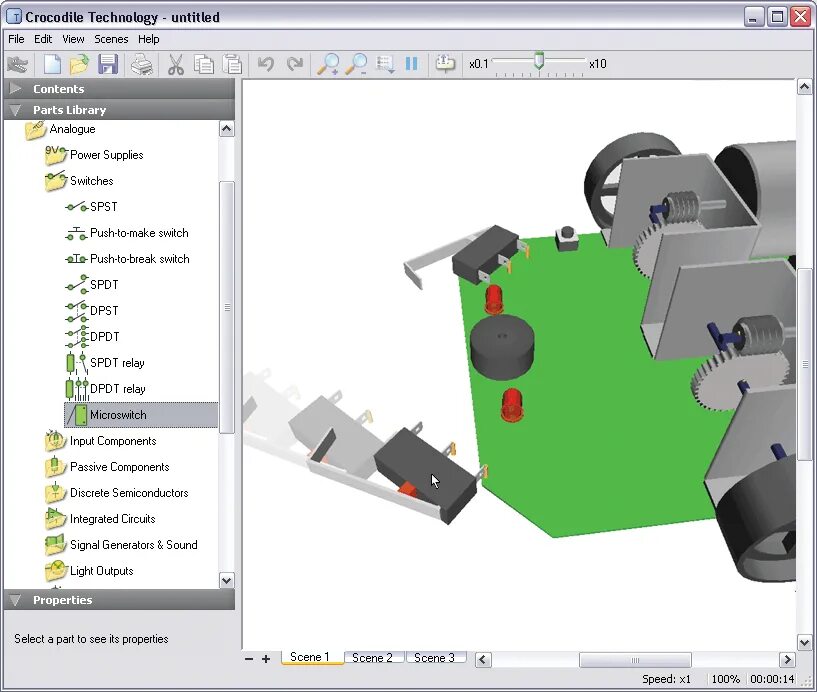Viewport: 817px width, 692px height.
Task: Click canvas vertical scroll down arrow
Action: (804, 642)
